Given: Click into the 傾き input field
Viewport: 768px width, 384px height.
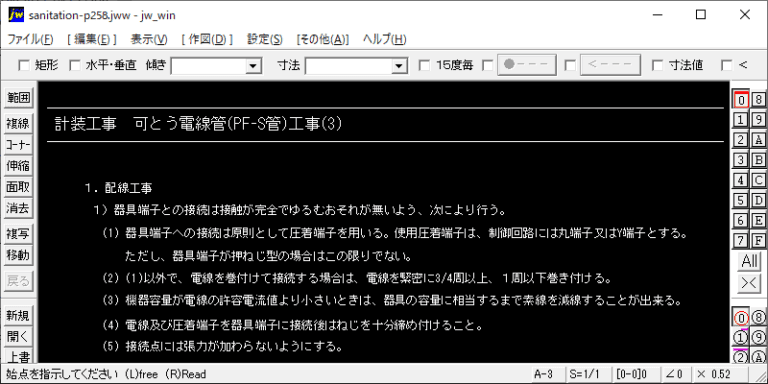Looking at the screenshot, I should point(209,66).
